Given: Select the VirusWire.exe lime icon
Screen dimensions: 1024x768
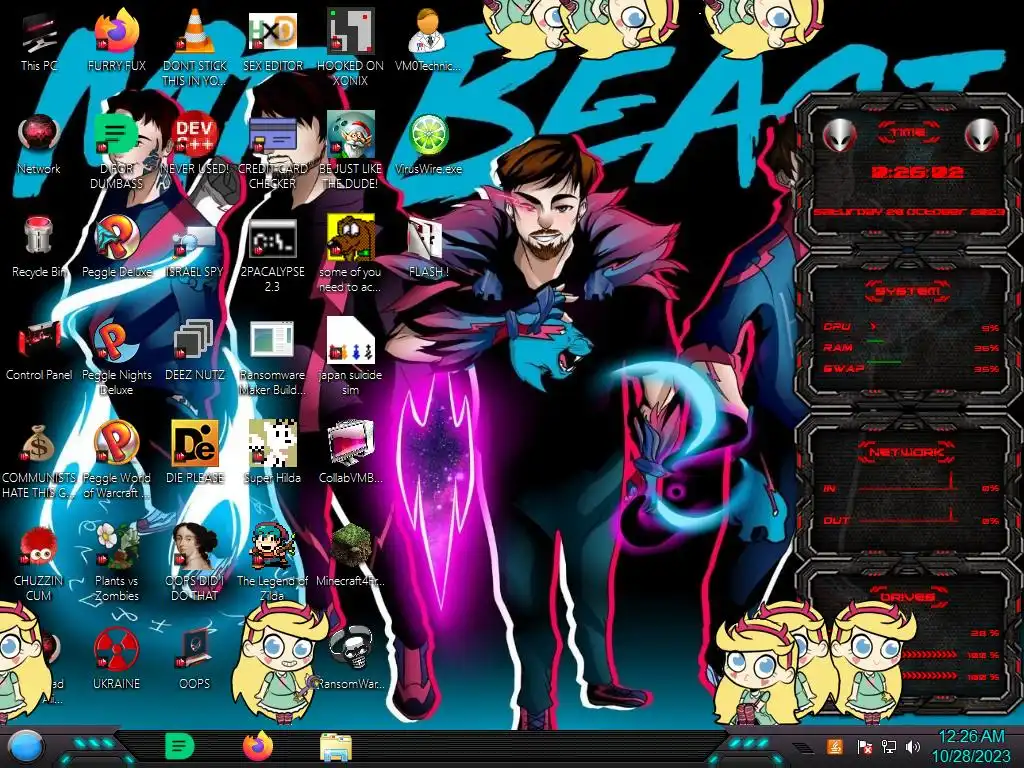Looking at the screenshot, I should (x=428, y=144).
